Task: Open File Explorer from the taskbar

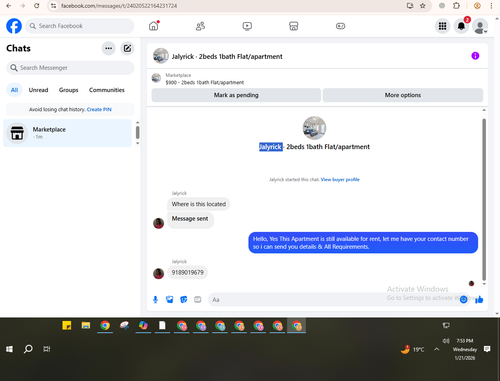Action: click(x=86, y=325)
